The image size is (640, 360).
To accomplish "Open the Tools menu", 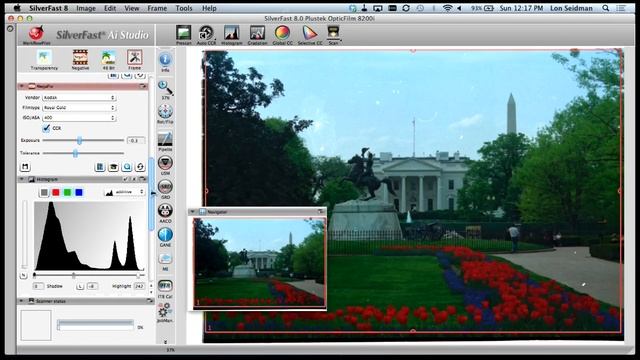I will click(x=184, y=8).
